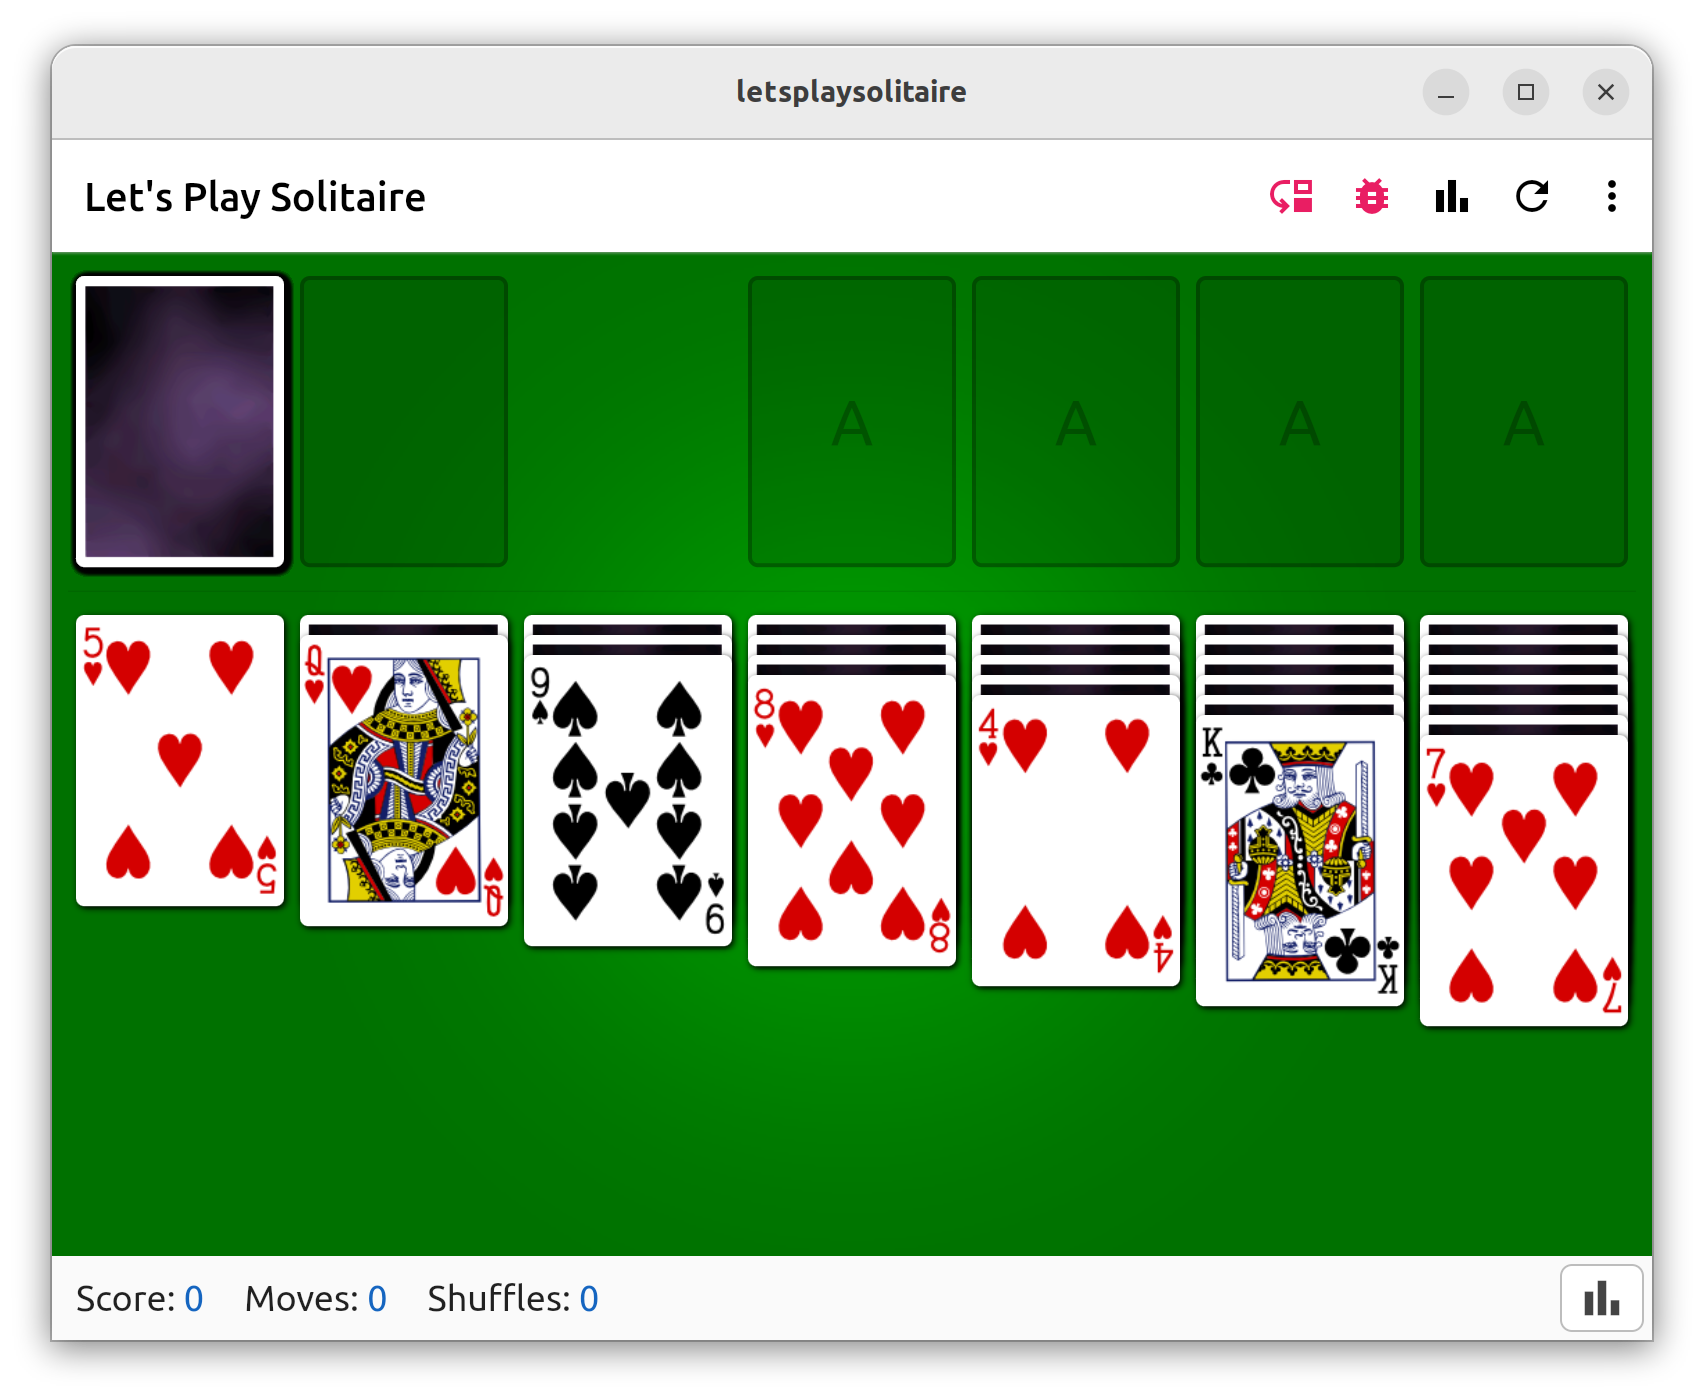Screen dimensions: 1704x1398
Task: Click the pink bug debug icon
Action: coord(1371,197)
